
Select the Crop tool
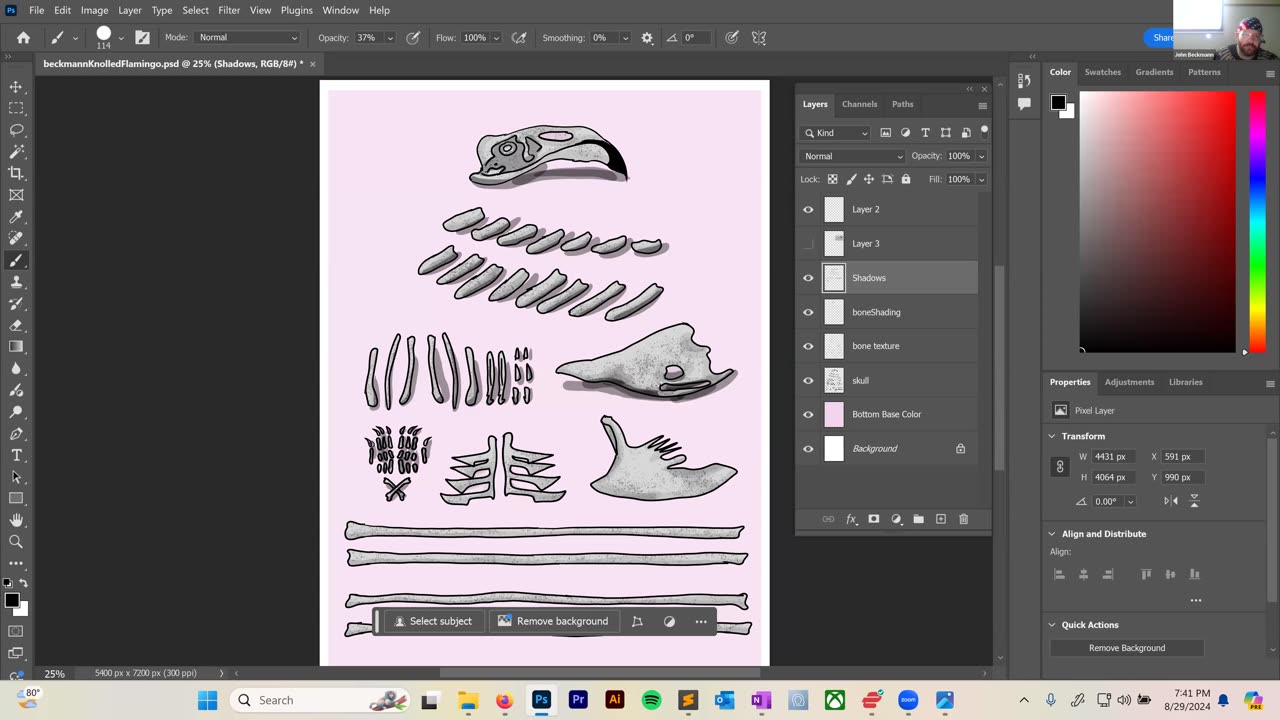[16, 173]
